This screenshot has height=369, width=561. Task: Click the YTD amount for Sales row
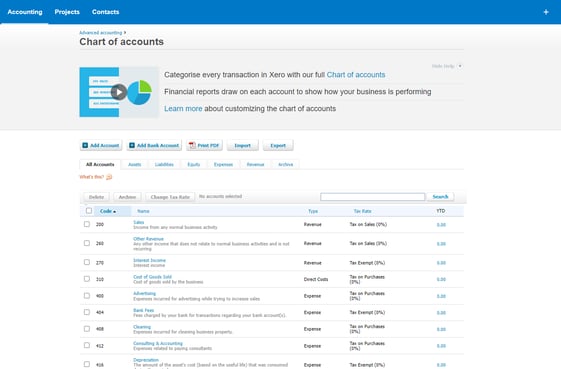[x=441, y=225]
